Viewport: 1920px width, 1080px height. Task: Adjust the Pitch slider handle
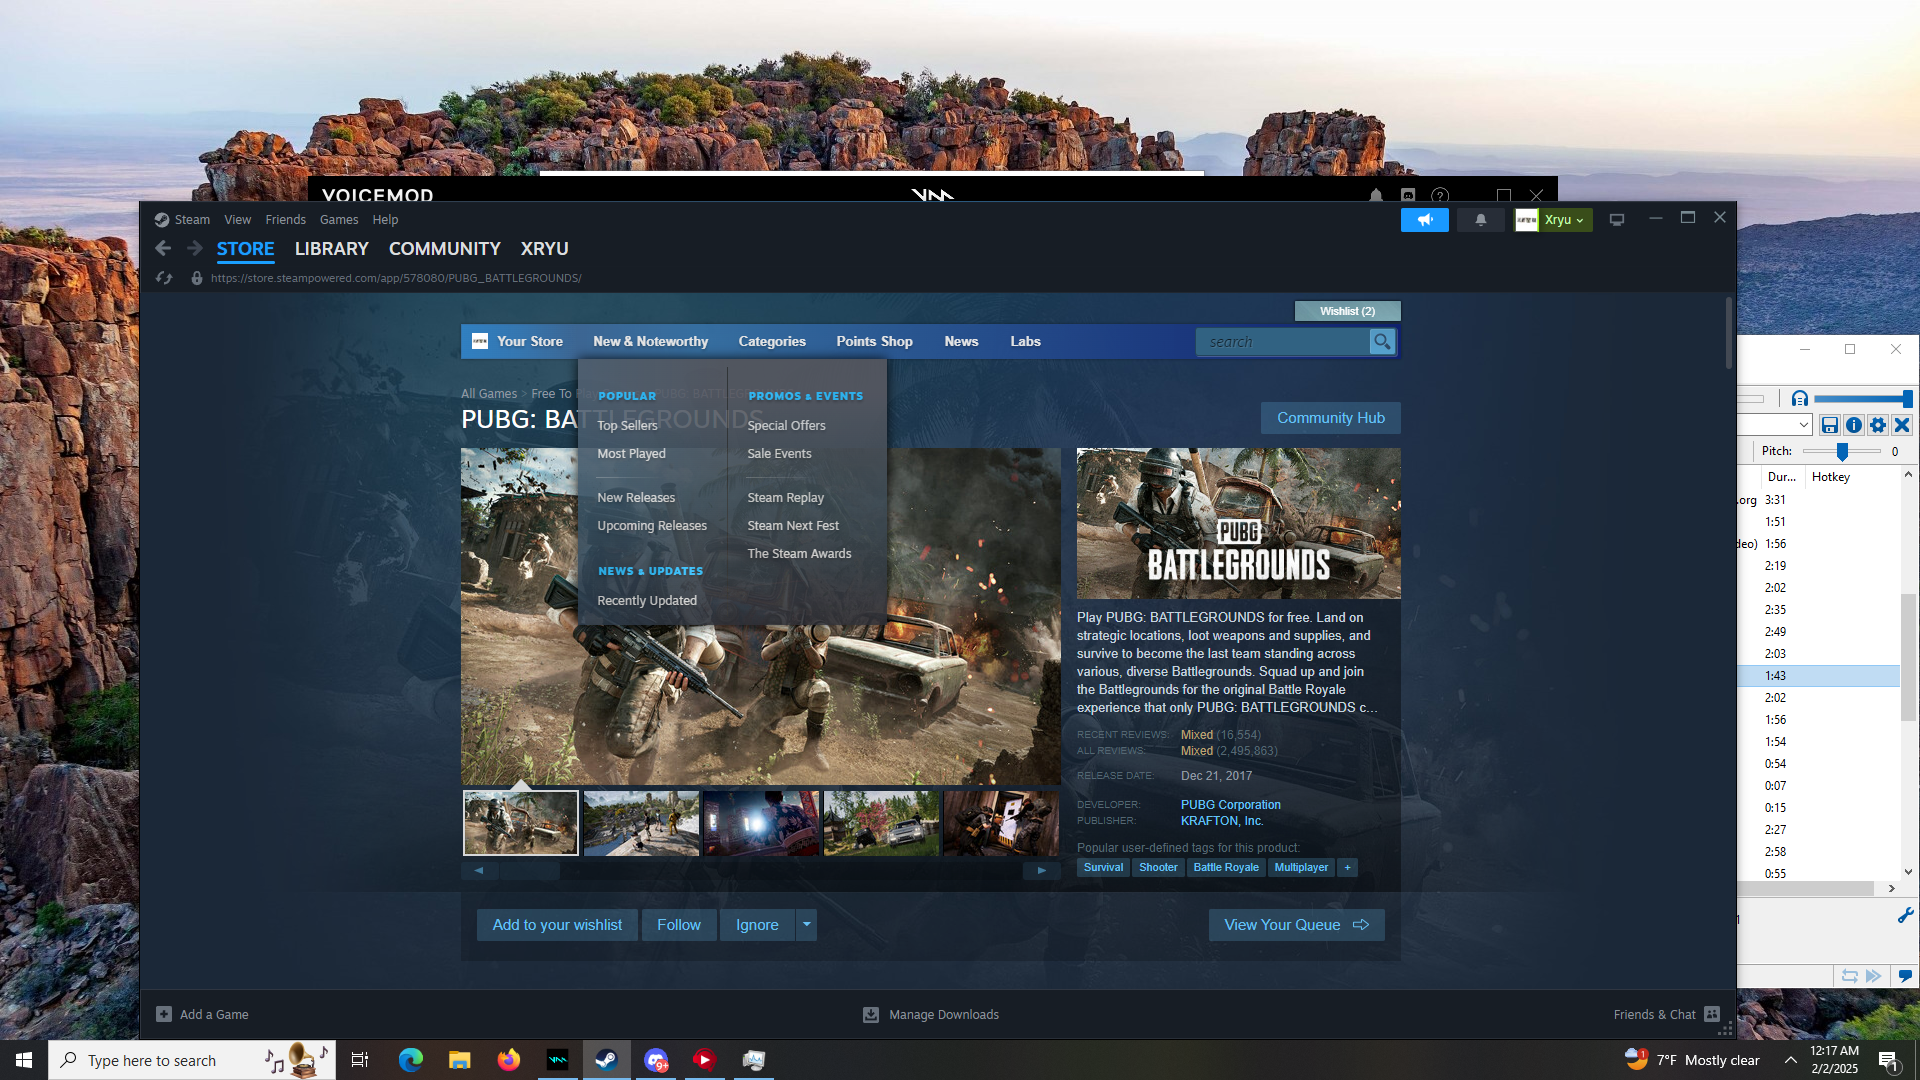(x=1841, y=452)
